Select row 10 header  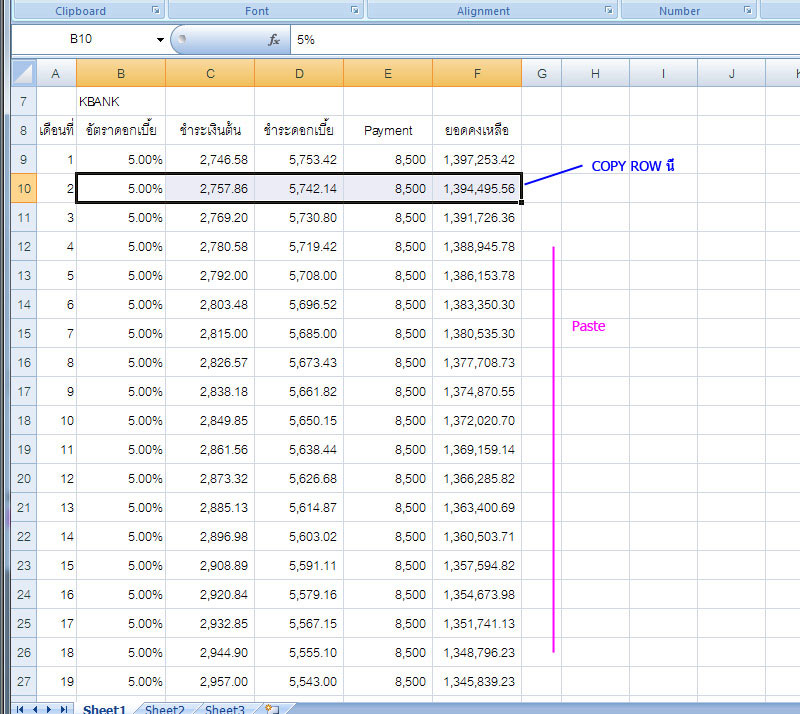[24, 188]
